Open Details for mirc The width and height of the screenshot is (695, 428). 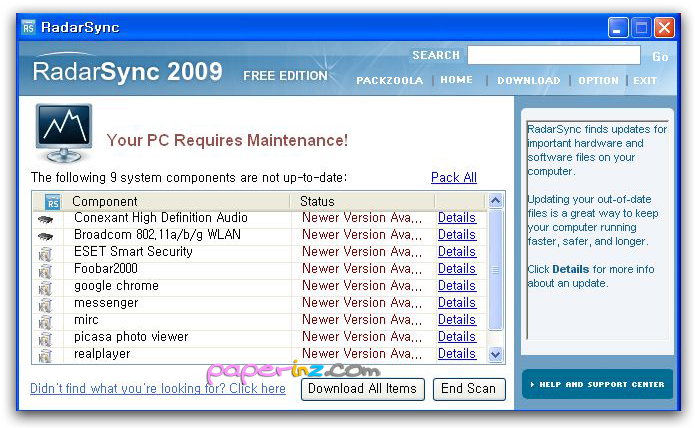click(457, 319)
